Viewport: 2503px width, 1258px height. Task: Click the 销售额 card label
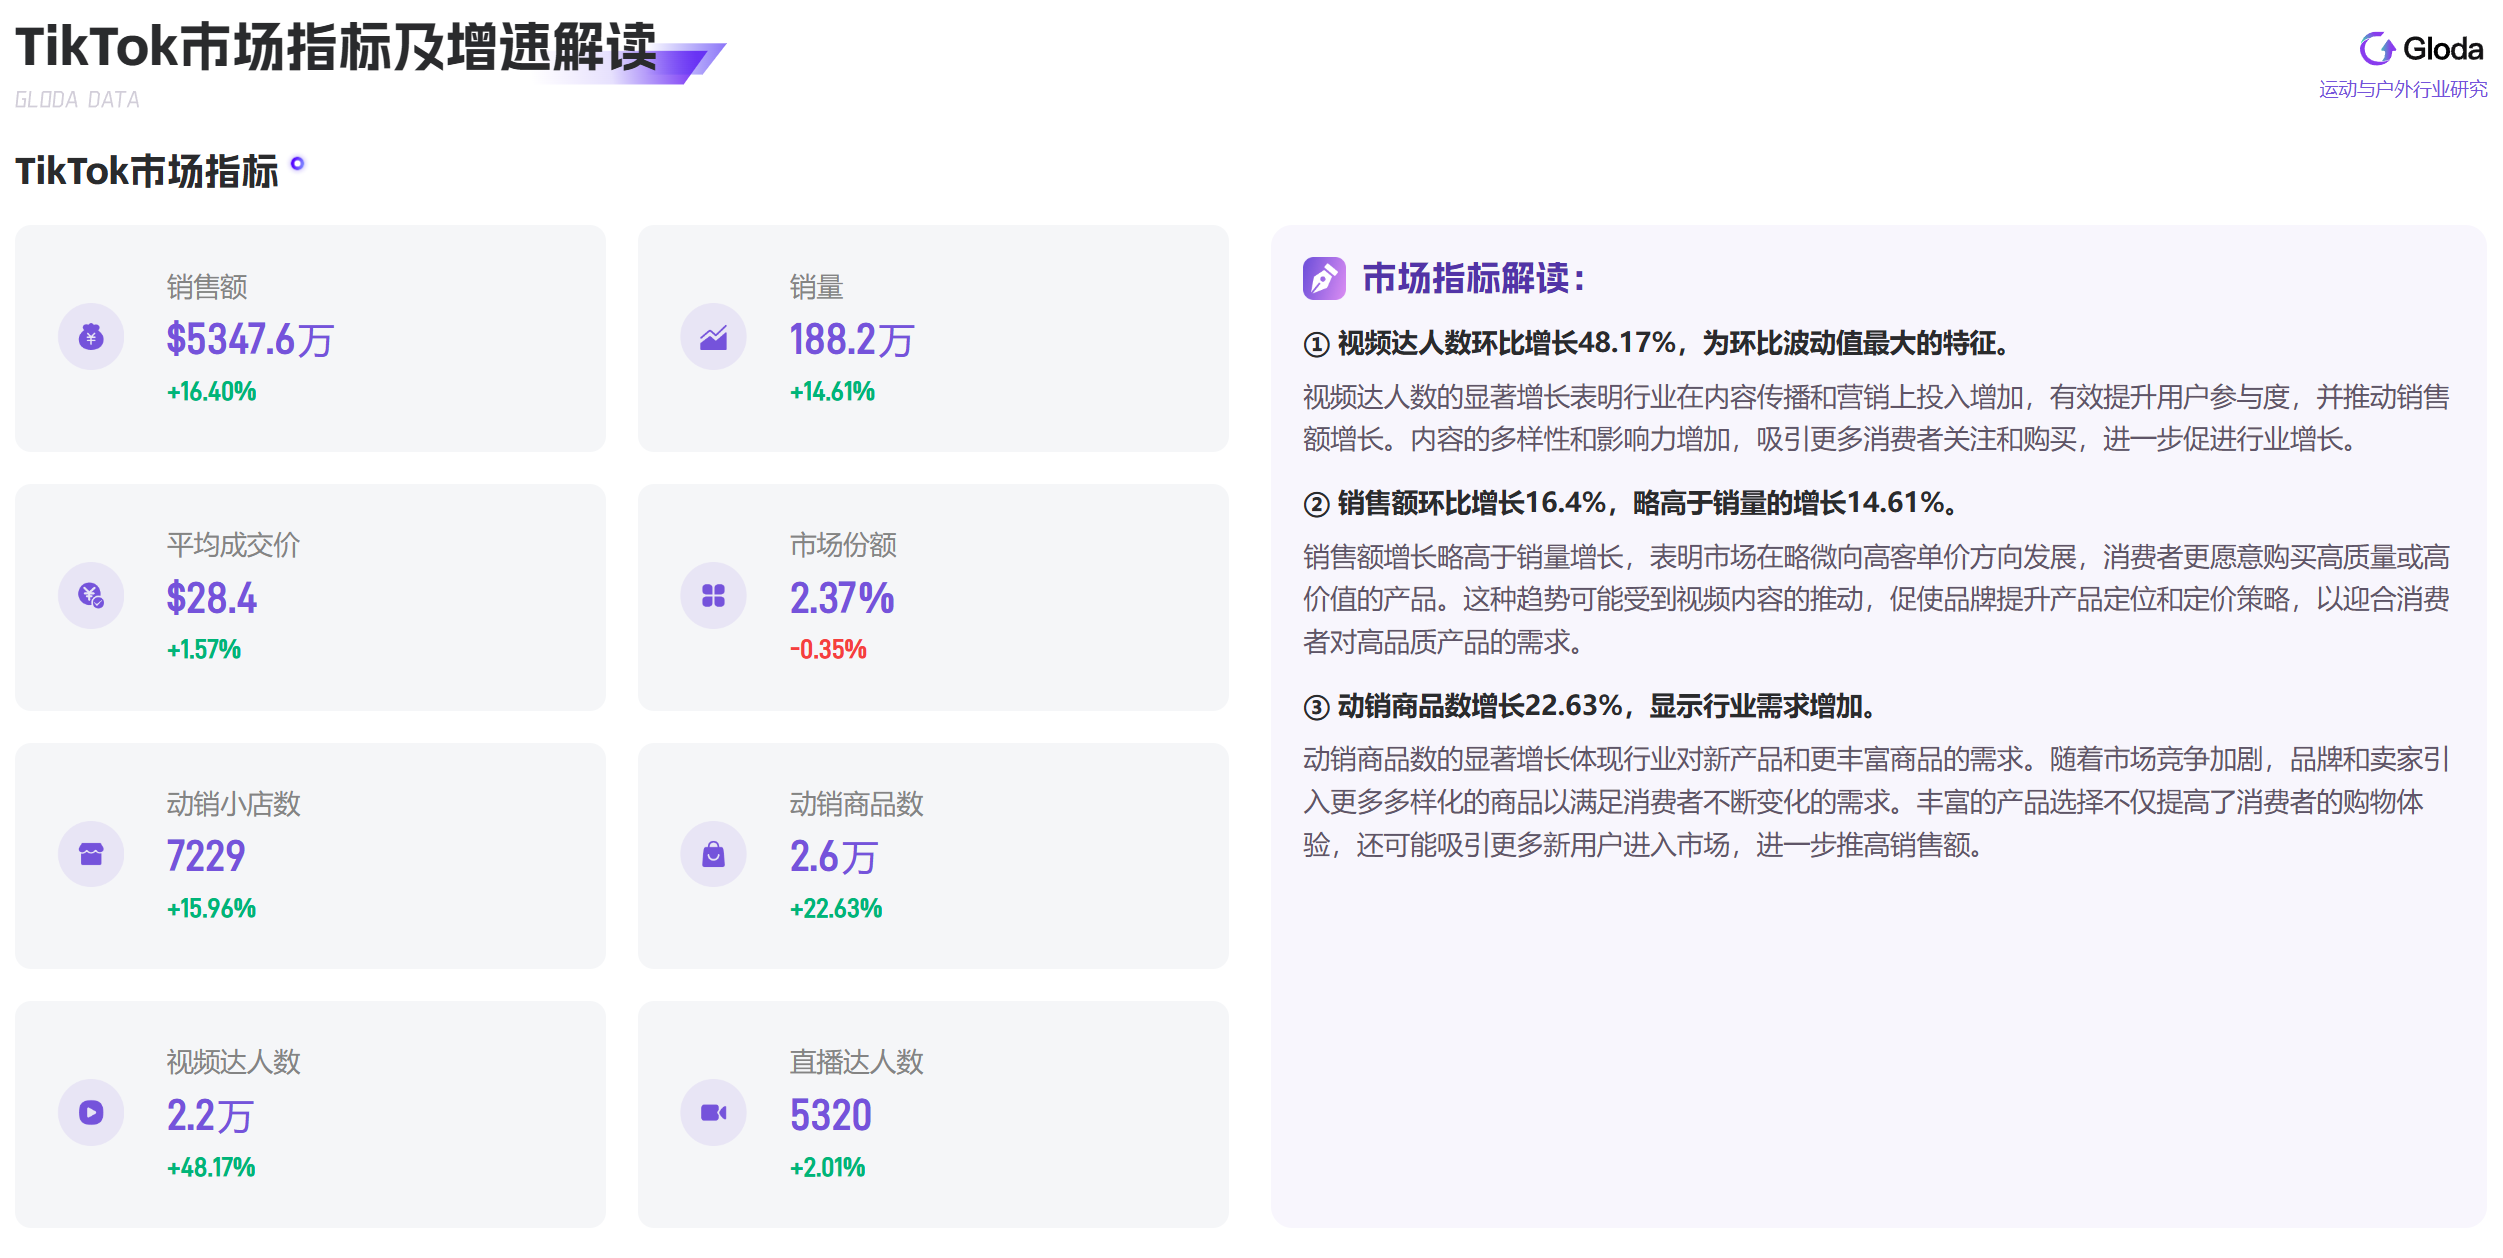(207, 287)
